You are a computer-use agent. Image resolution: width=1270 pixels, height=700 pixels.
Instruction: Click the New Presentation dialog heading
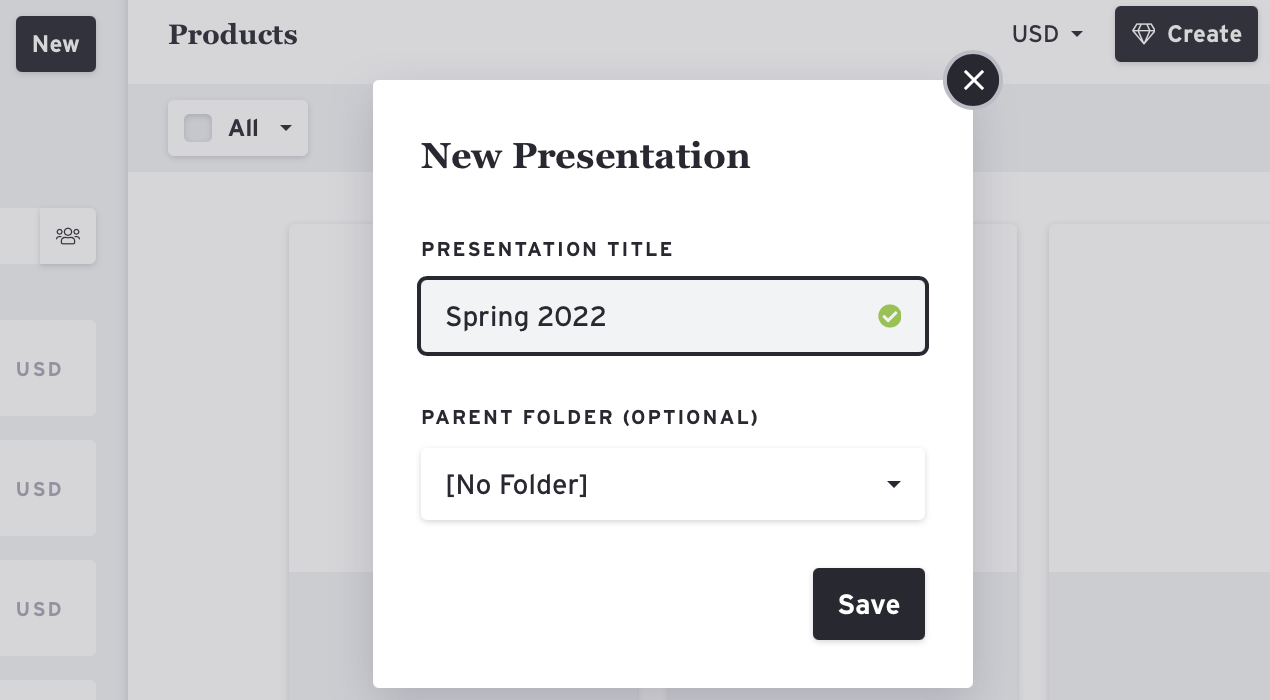point(585,156)
